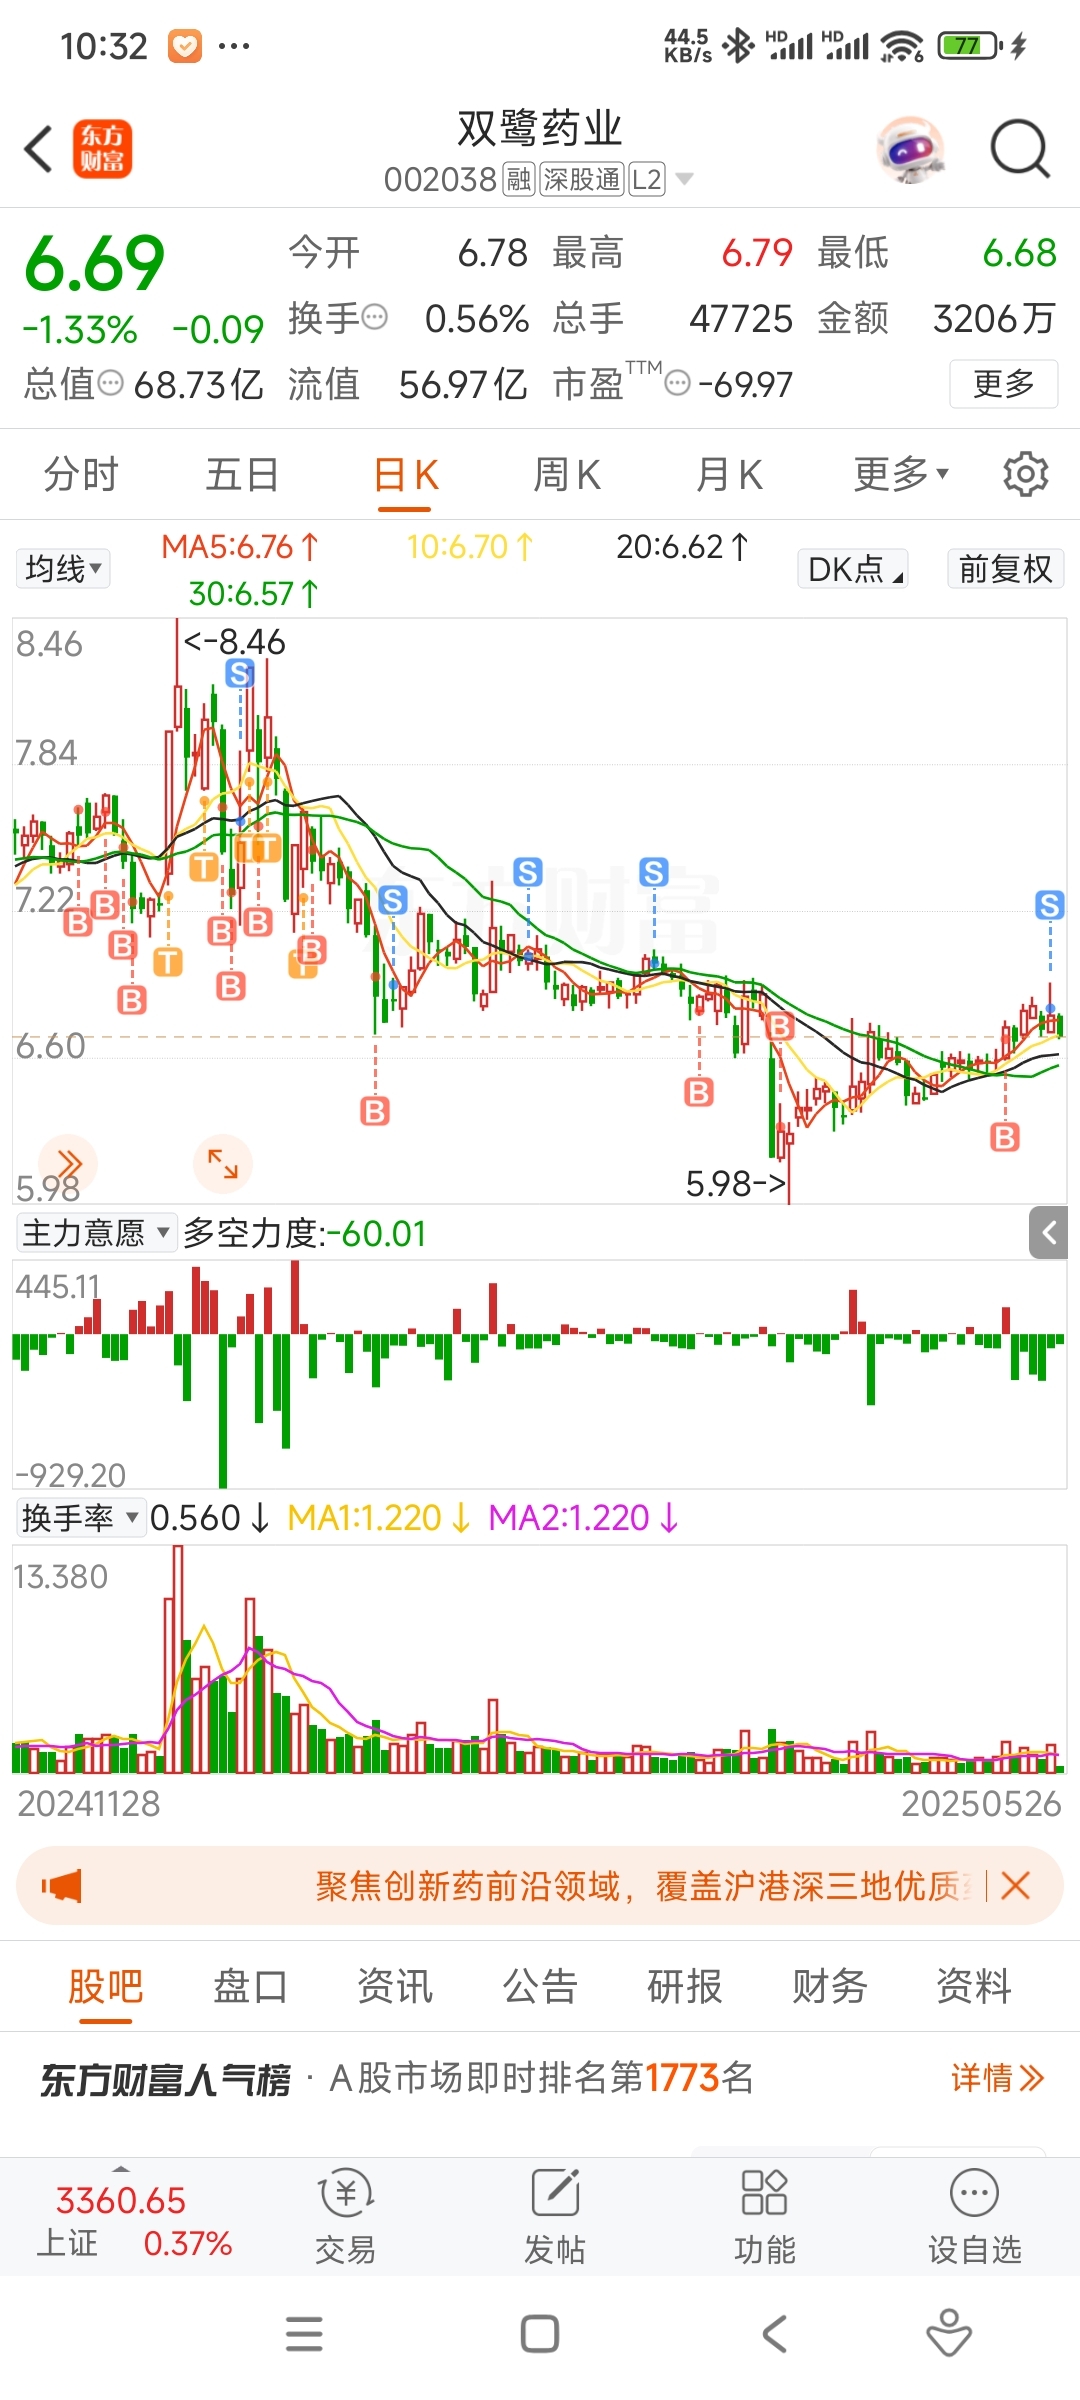1080x2400 pixels.
Task: Tap the MA1:1.220 turnover value
Action: point(378,1518)
